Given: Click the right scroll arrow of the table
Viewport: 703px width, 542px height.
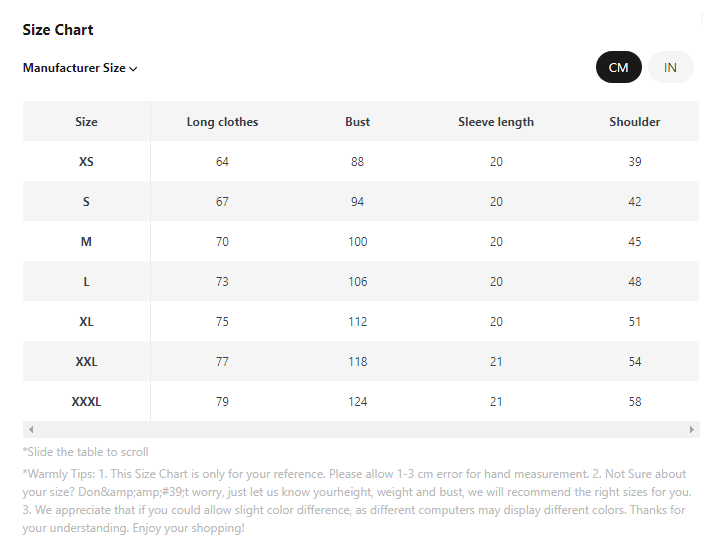Looking at the screenshot, I should pyautogui.click(x=691, y=429).
